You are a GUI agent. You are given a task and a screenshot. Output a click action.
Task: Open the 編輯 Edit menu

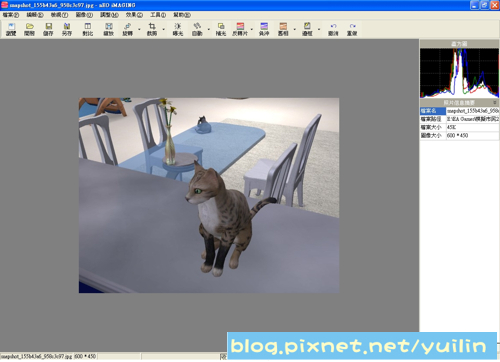(35, 15)
